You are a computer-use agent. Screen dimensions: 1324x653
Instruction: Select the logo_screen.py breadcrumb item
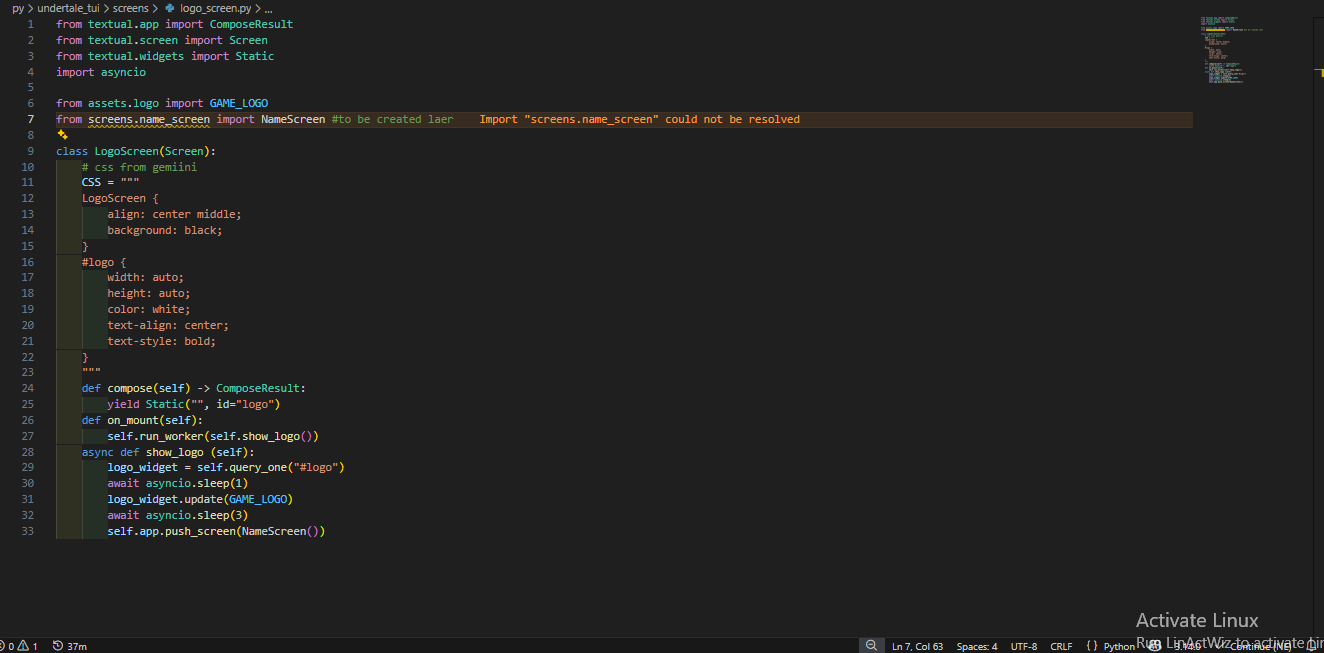point(214,8)
